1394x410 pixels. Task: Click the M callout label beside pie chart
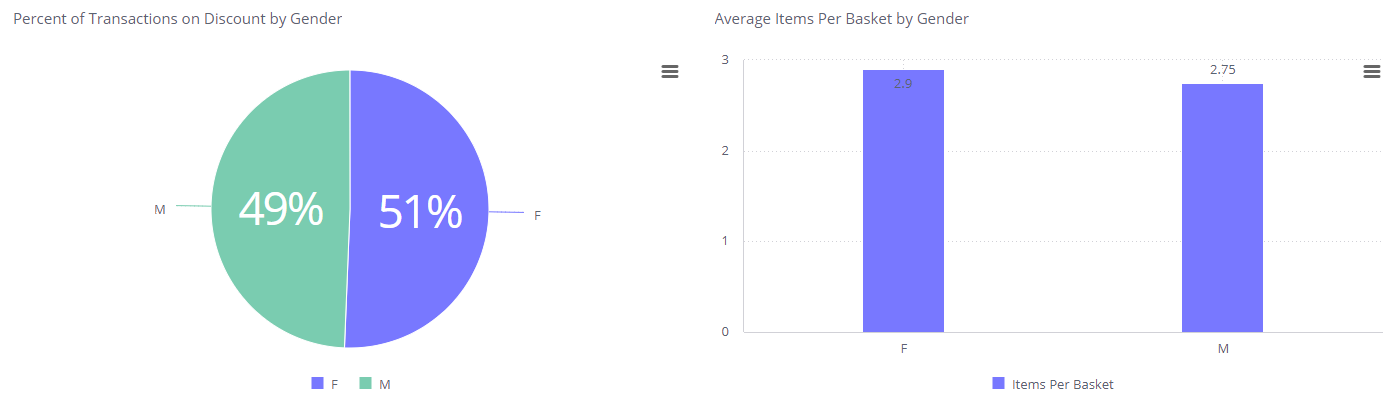pos(160,210)
